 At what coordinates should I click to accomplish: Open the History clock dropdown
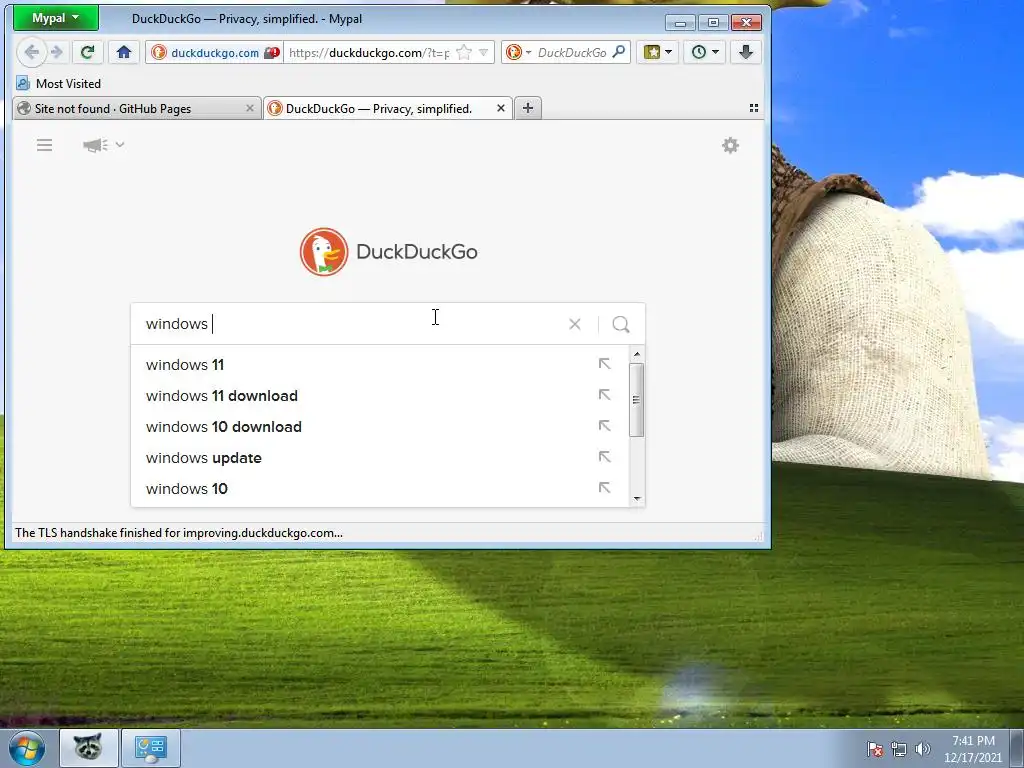point(705,52)
